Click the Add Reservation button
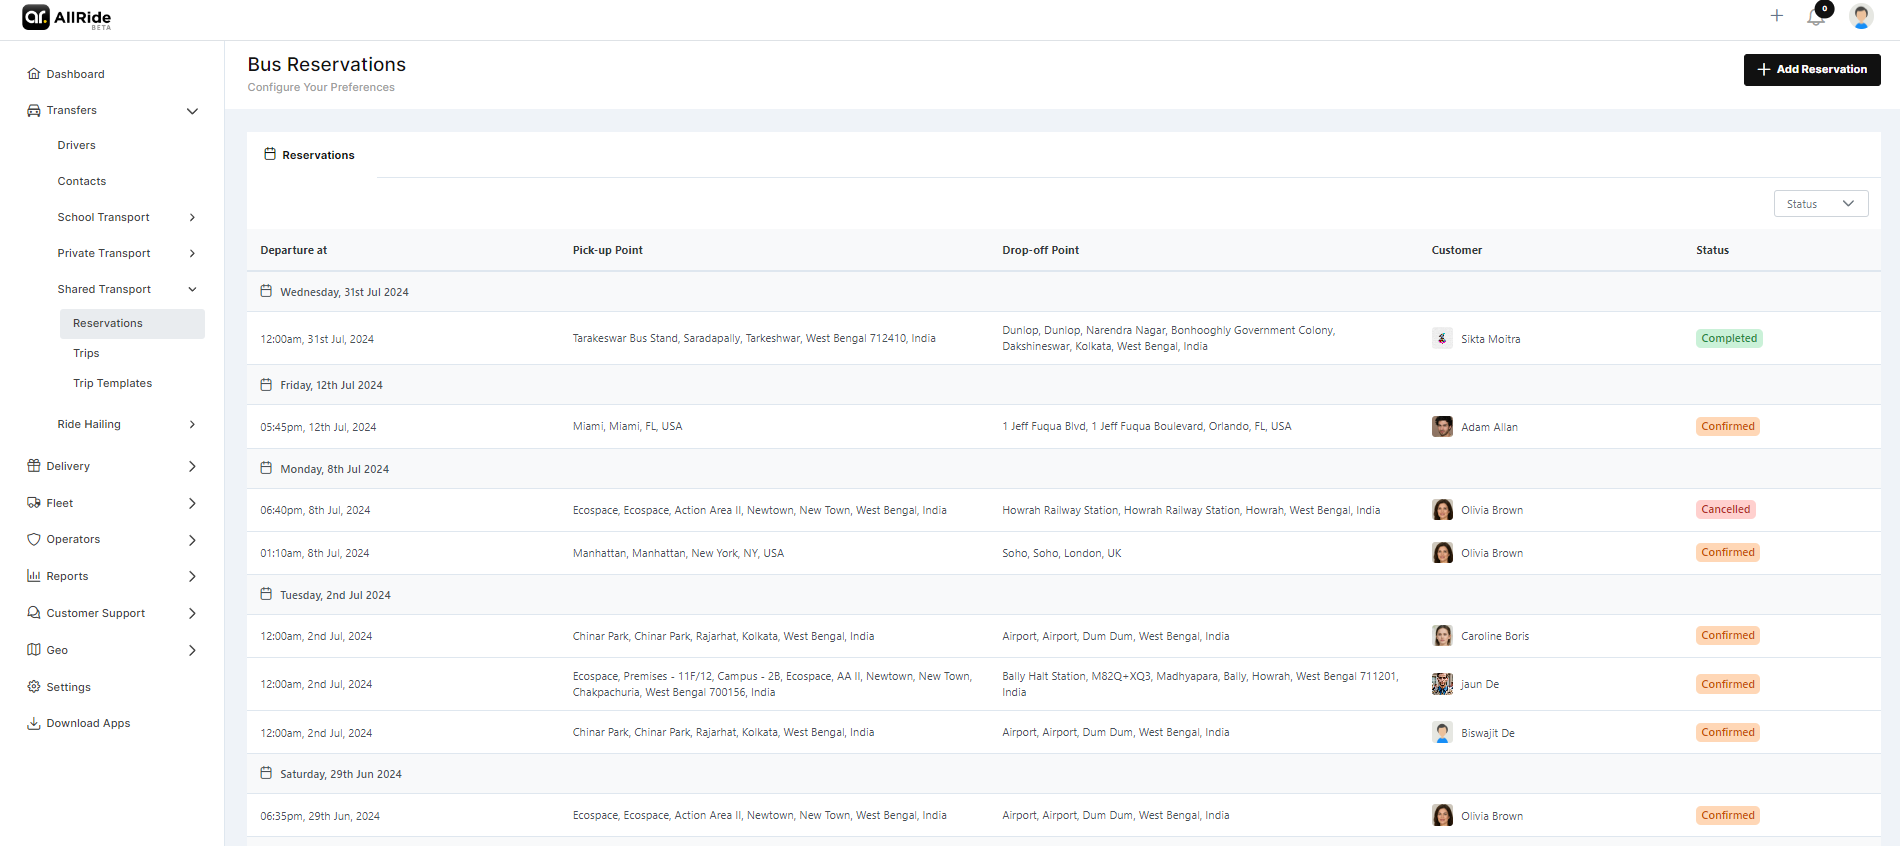Screen dimensions: 1900x846 click(x=1811, y=70)
